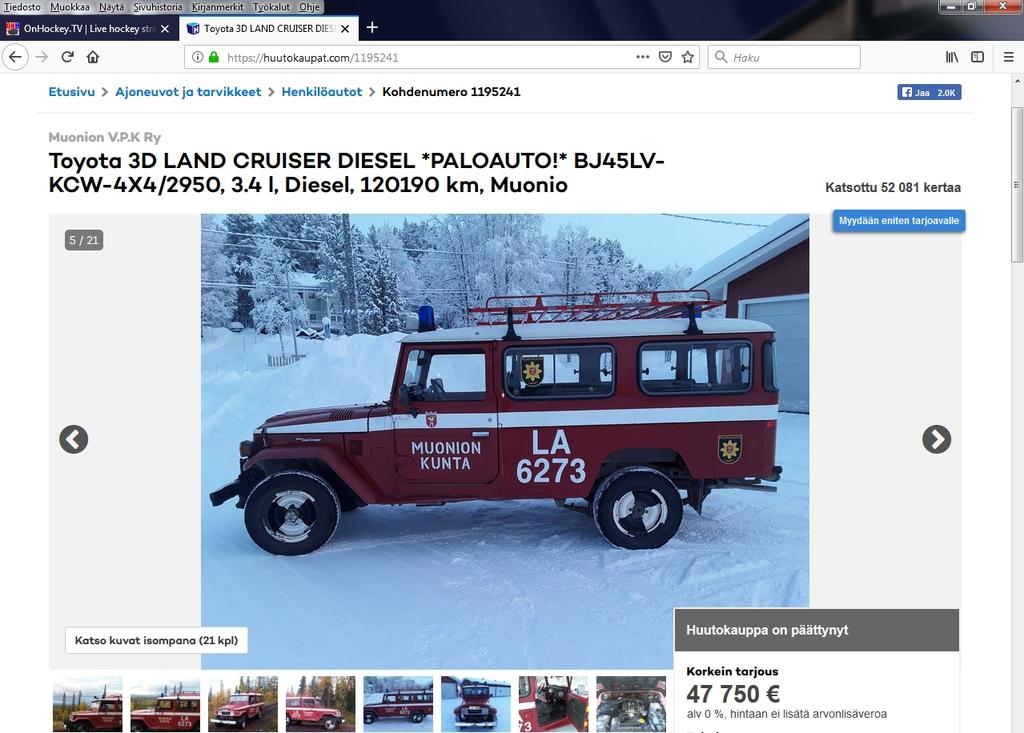Save page to Pocket icon
Viewport: 1024px width, 733px height.
(665, 57)
